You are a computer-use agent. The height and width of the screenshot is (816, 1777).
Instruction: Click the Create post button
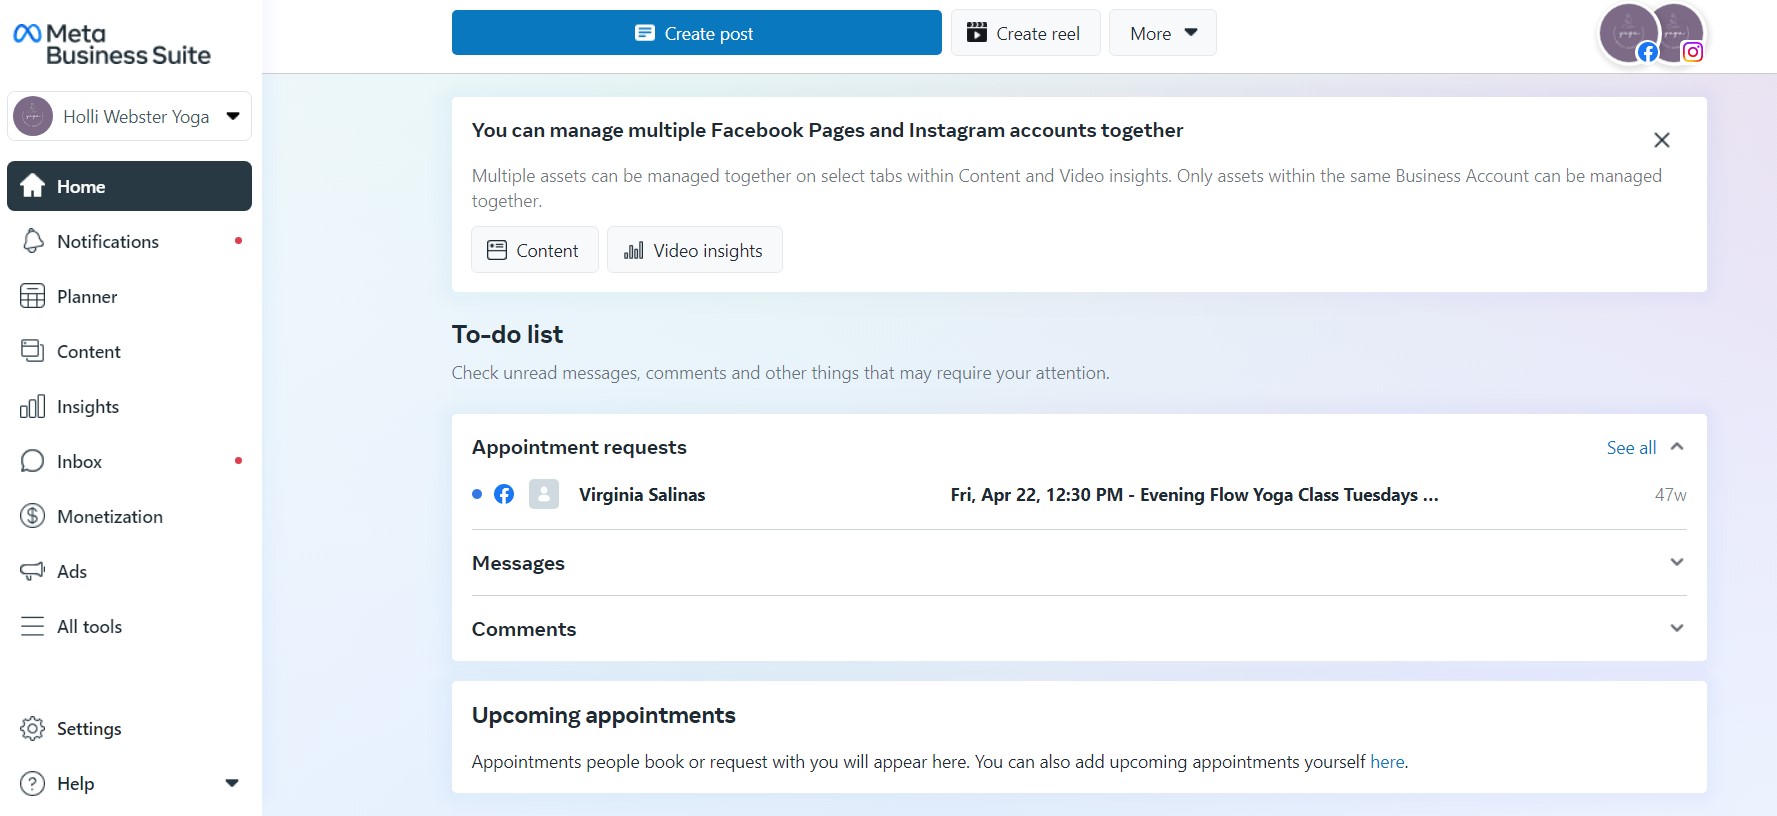tap(697, 33)
